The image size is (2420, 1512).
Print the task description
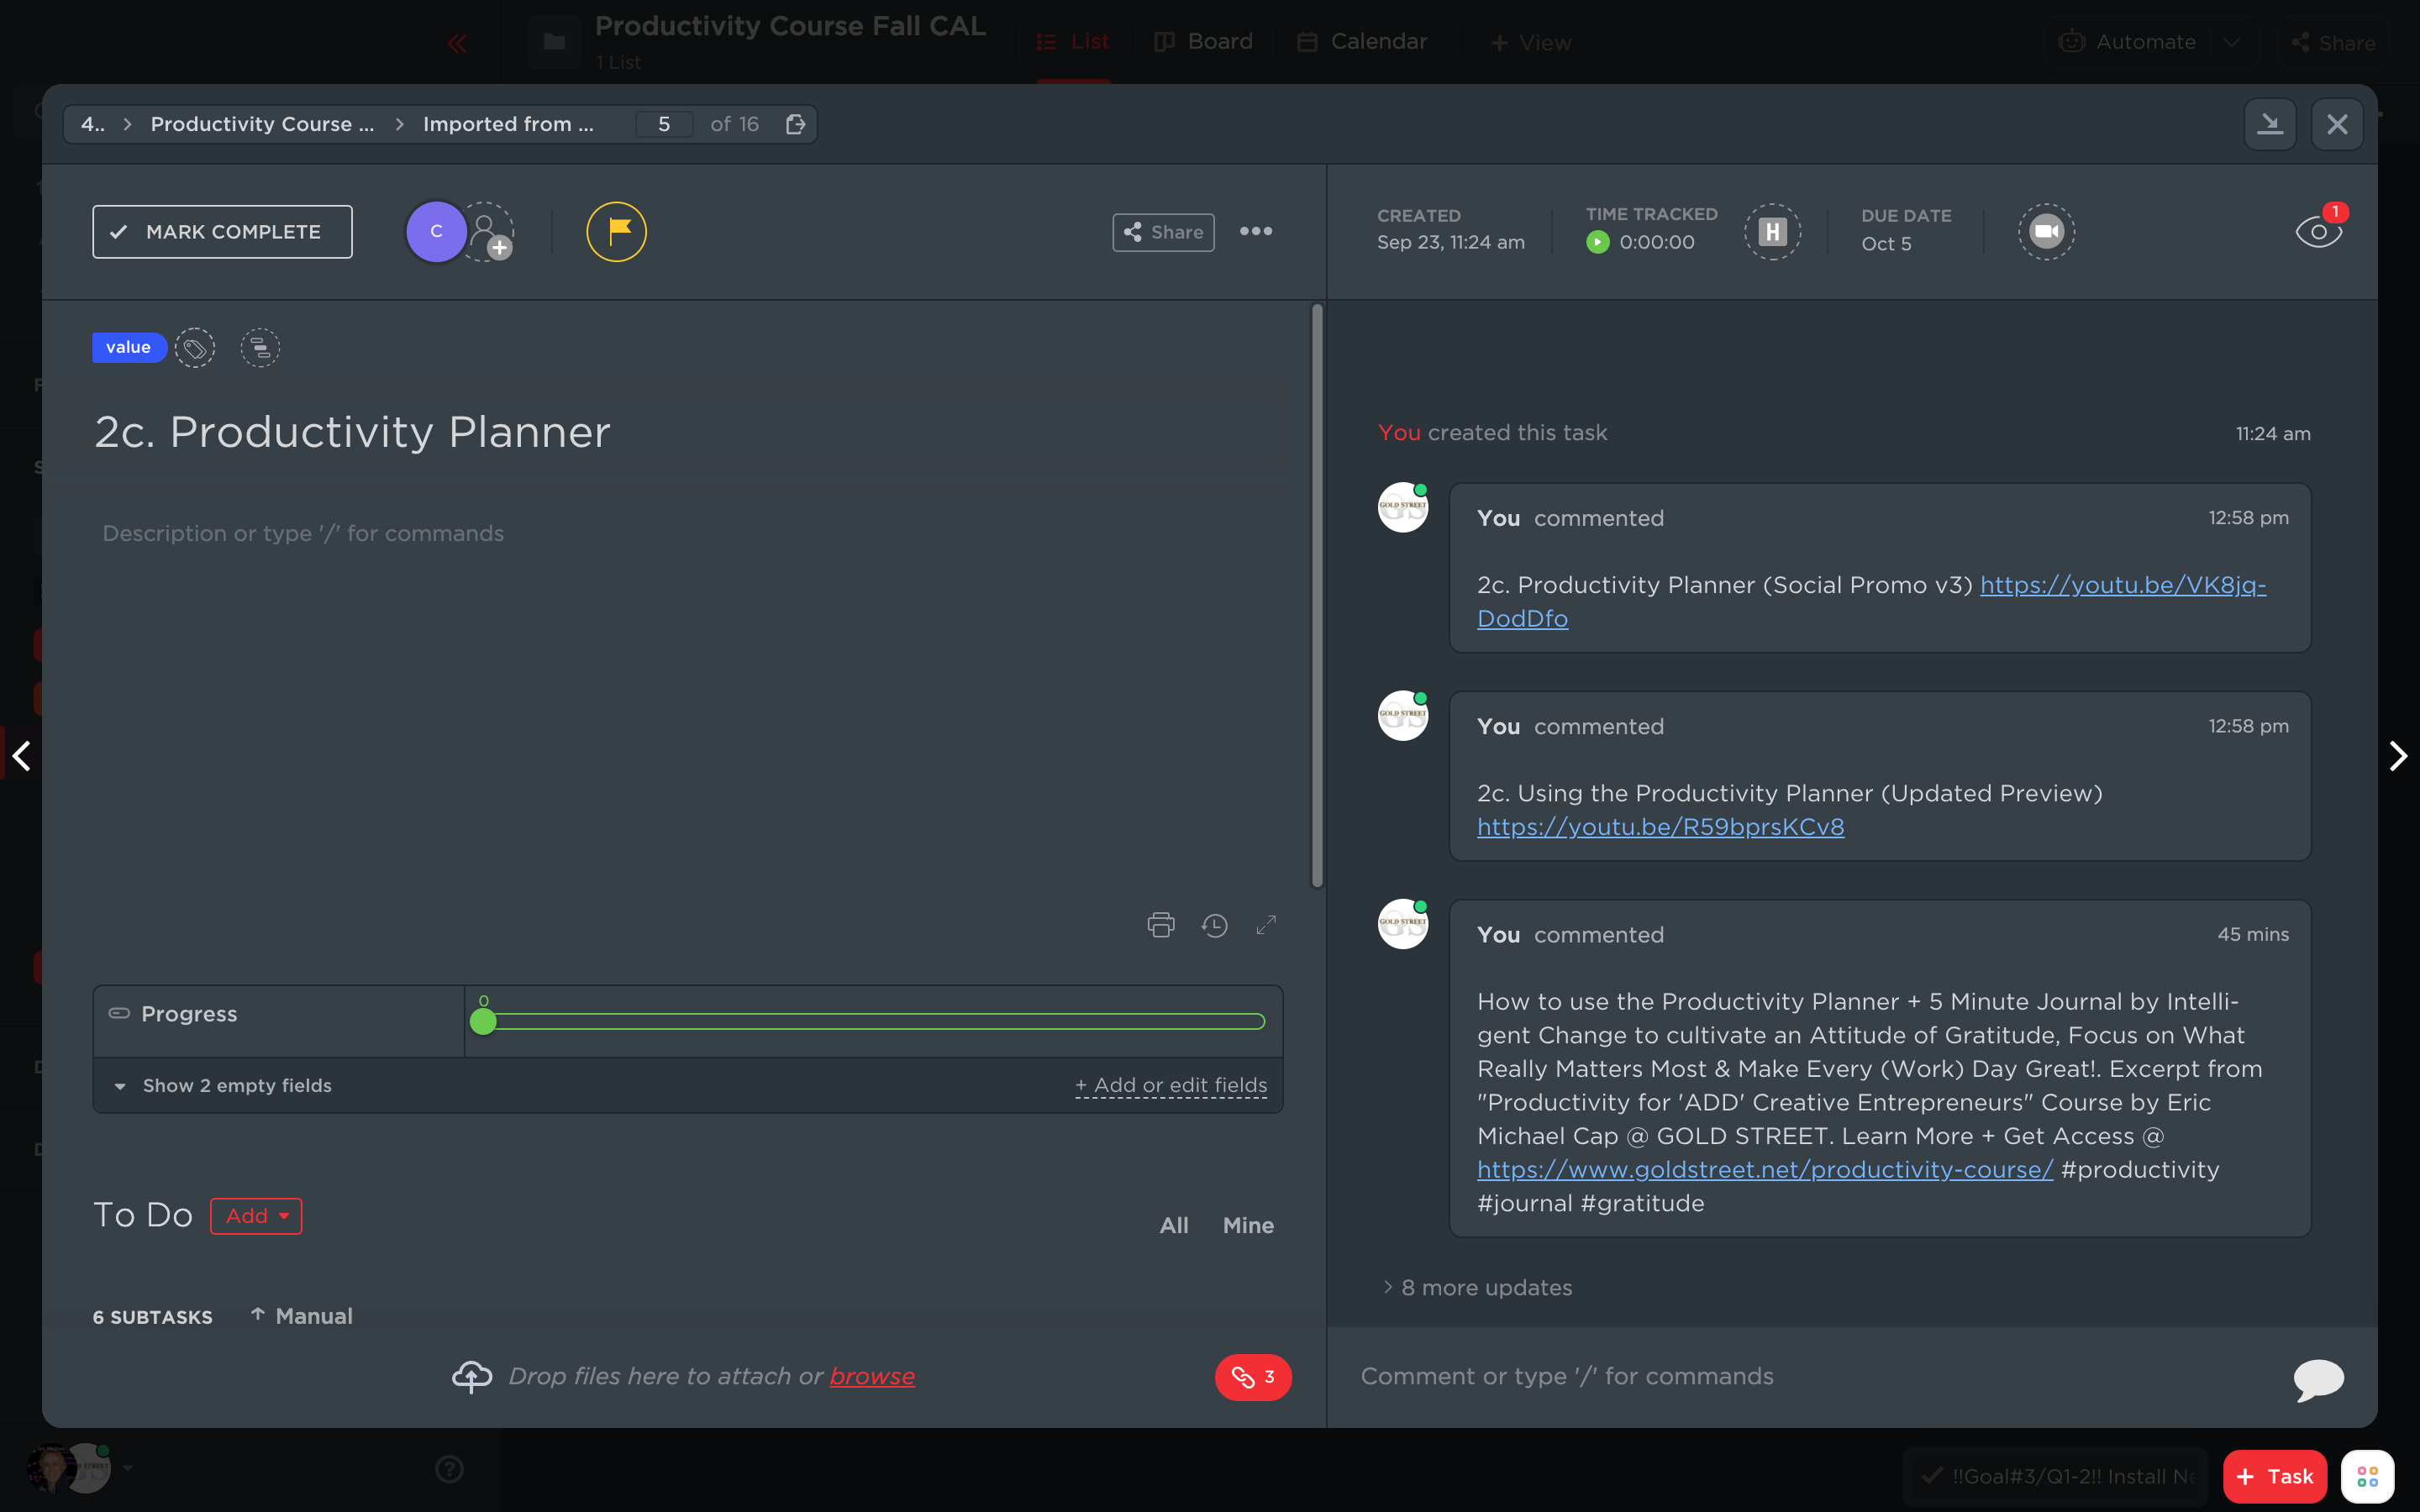click(x=1160, y=925)
